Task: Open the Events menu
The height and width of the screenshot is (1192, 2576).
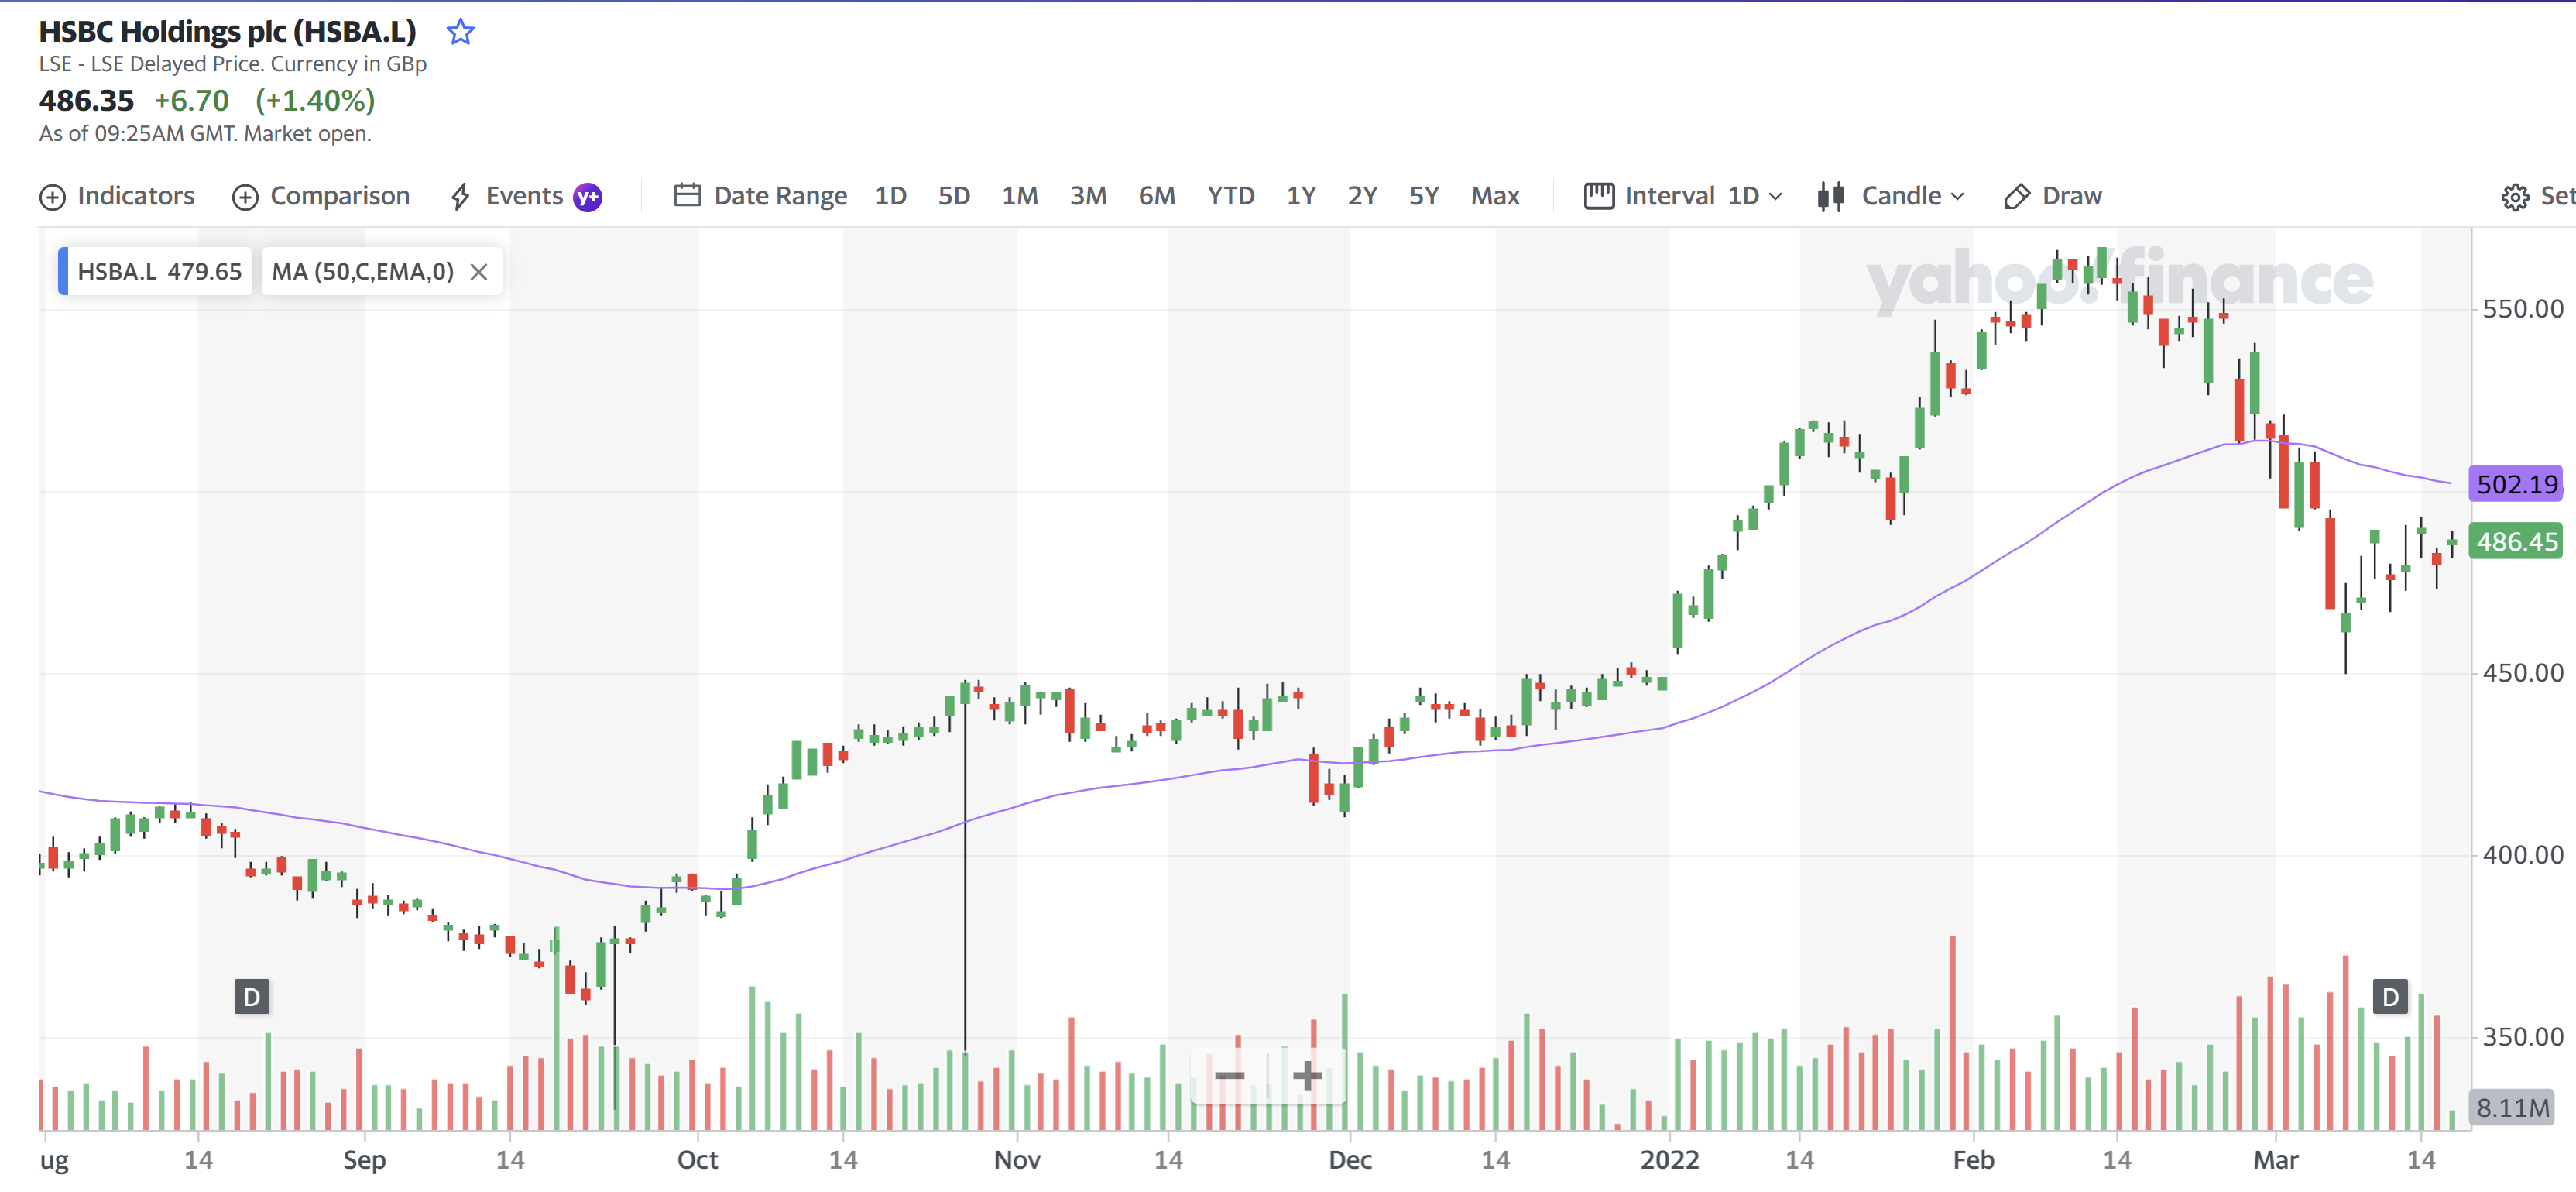Action: point(525,196)
